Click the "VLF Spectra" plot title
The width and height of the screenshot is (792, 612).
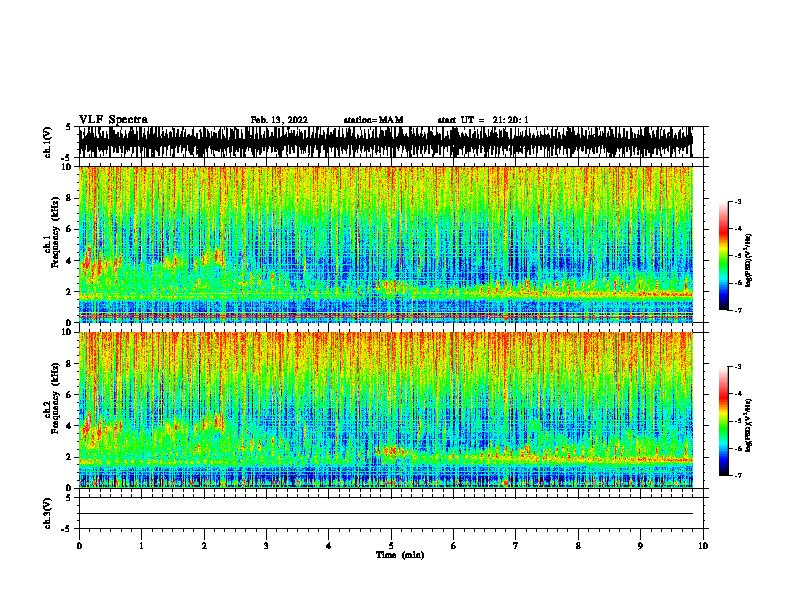pyautogui.click(x=113, y=120)
